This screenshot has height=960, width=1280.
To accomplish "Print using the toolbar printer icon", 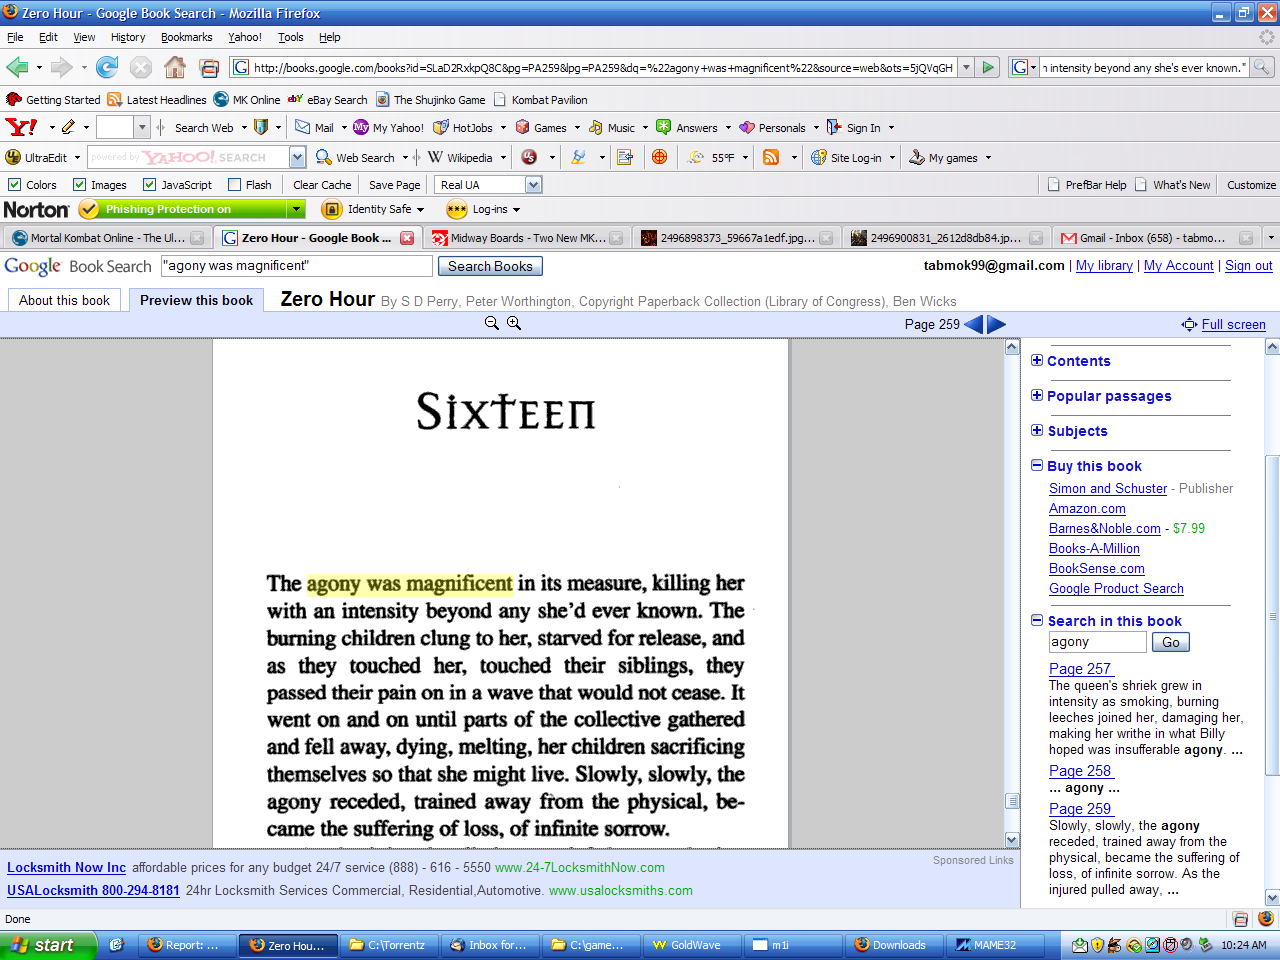I will pyautogui.click(x=209, y=68).
